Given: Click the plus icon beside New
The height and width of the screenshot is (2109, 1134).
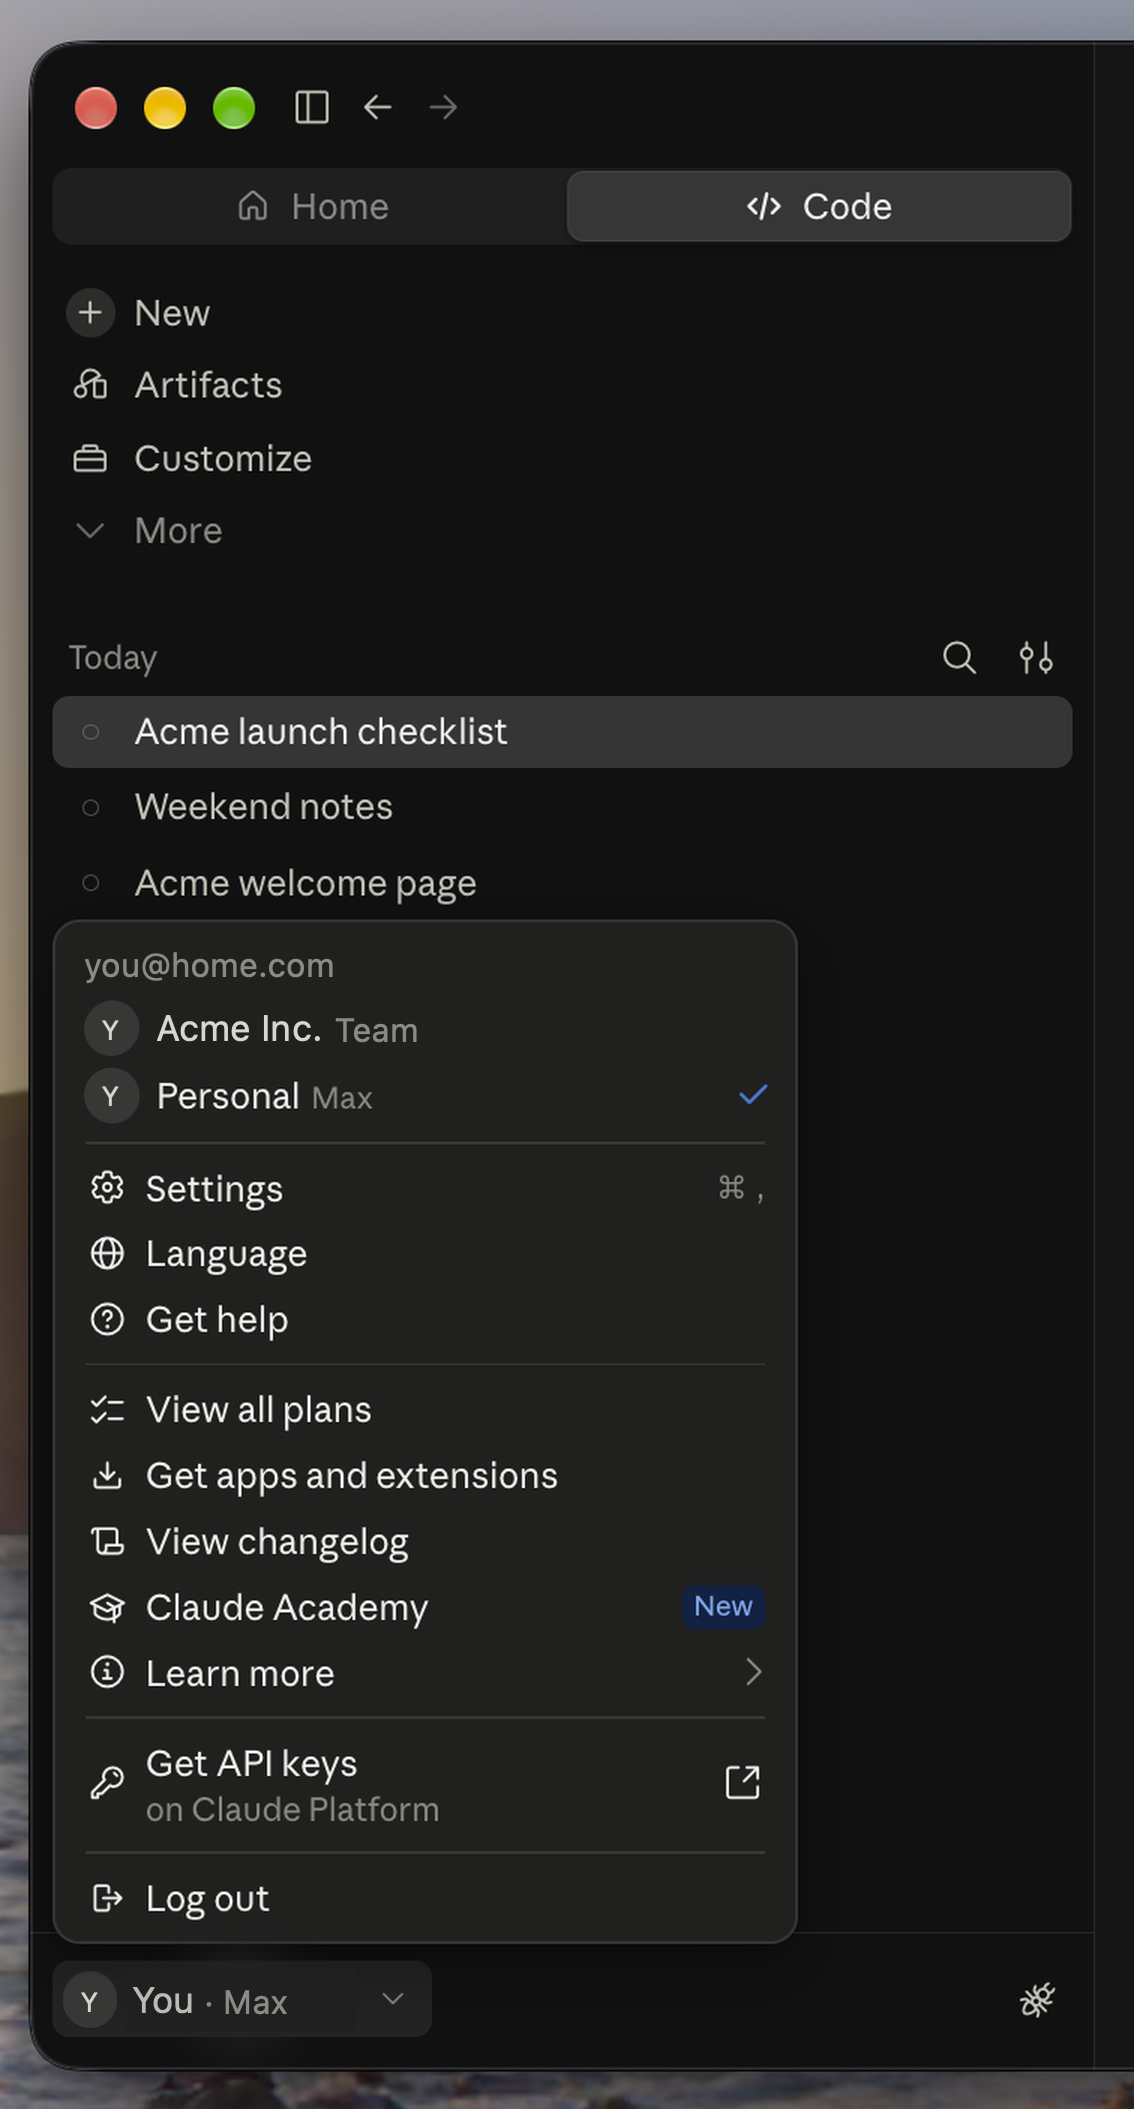Looking at the screenshot, I should coord(90,313).
